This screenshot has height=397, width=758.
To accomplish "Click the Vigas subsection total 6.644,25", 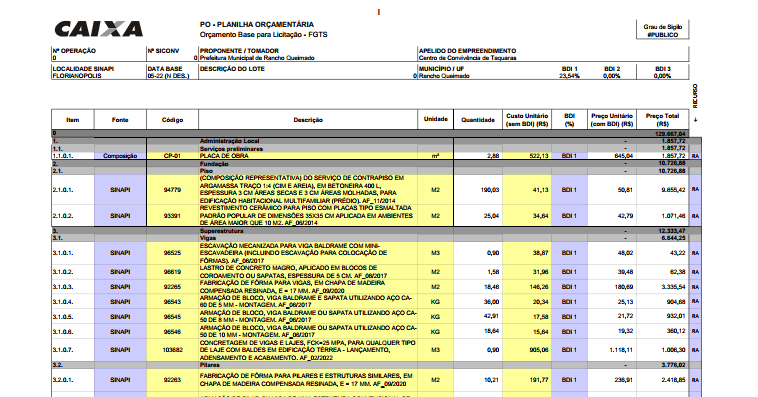I will coord(673,238).
